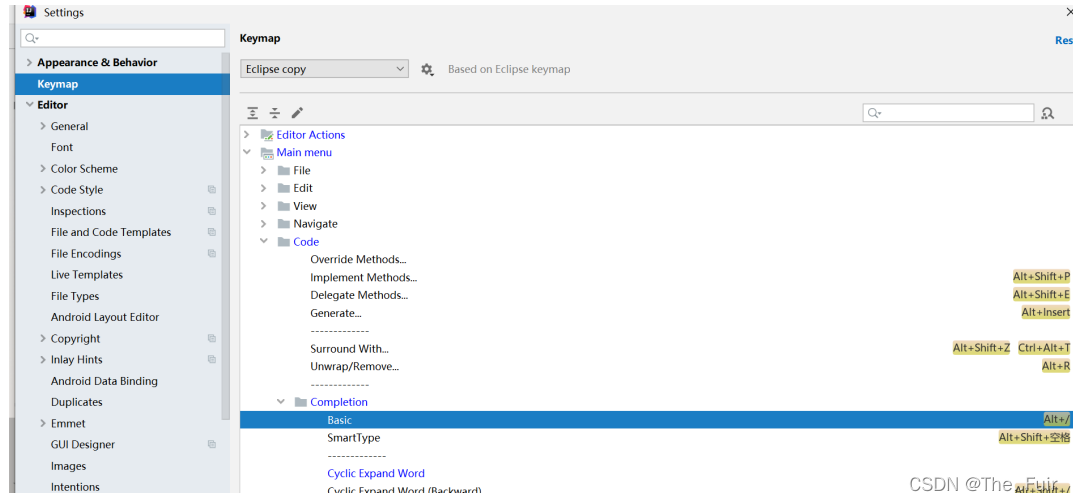Image resolution: width=1073 pixels, height=501 pixels.
Task: Click IntelliJ logo in Settings title bar
Action: click(30, 12)
